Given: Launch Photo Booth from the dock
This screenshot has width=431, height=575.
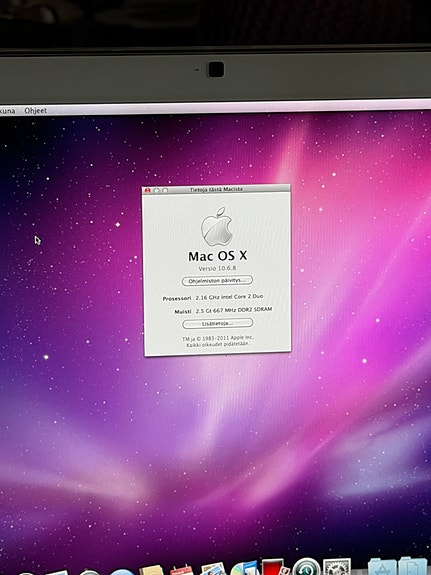Looking at the screenshot, I should point(274,567).
